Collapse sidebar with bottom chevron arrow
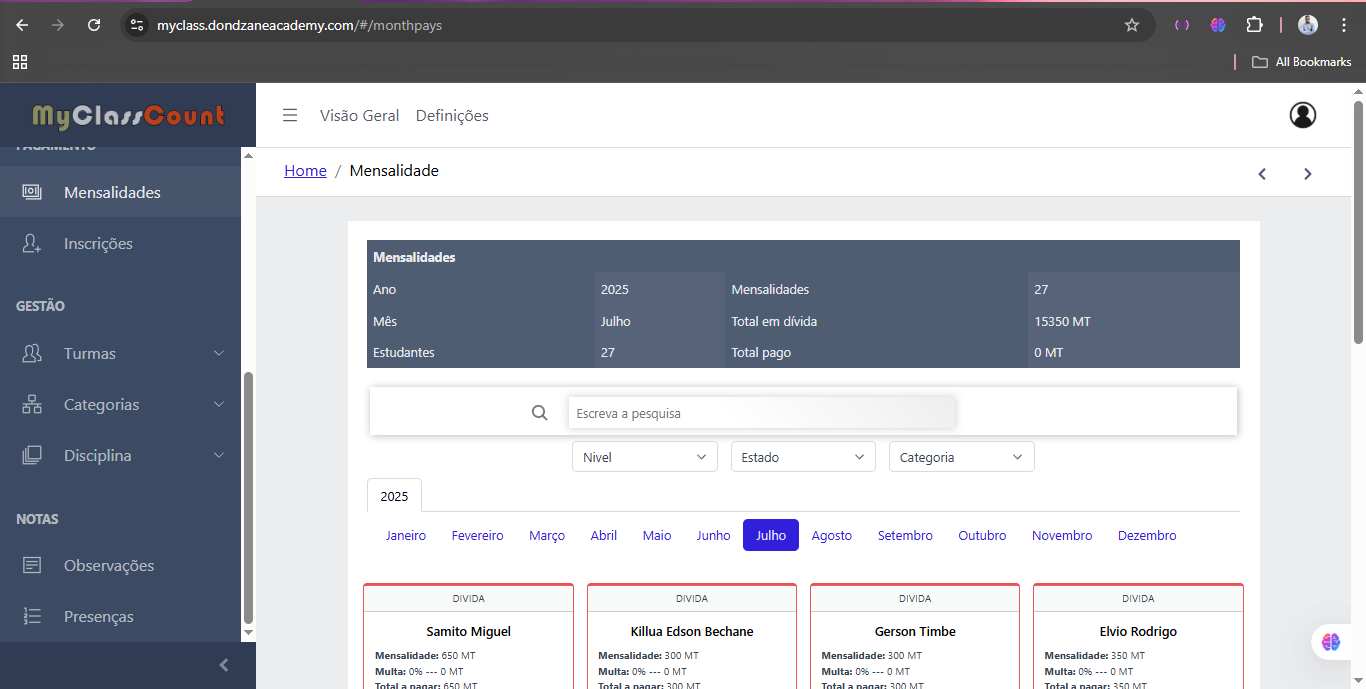1366x689 pixels. click(224, 665)
